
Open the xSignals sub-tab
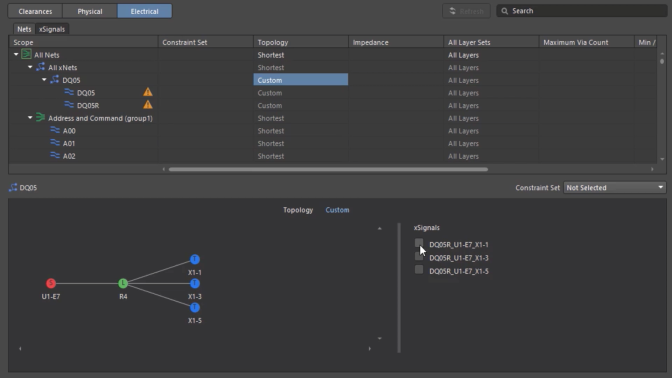point(52,29)
